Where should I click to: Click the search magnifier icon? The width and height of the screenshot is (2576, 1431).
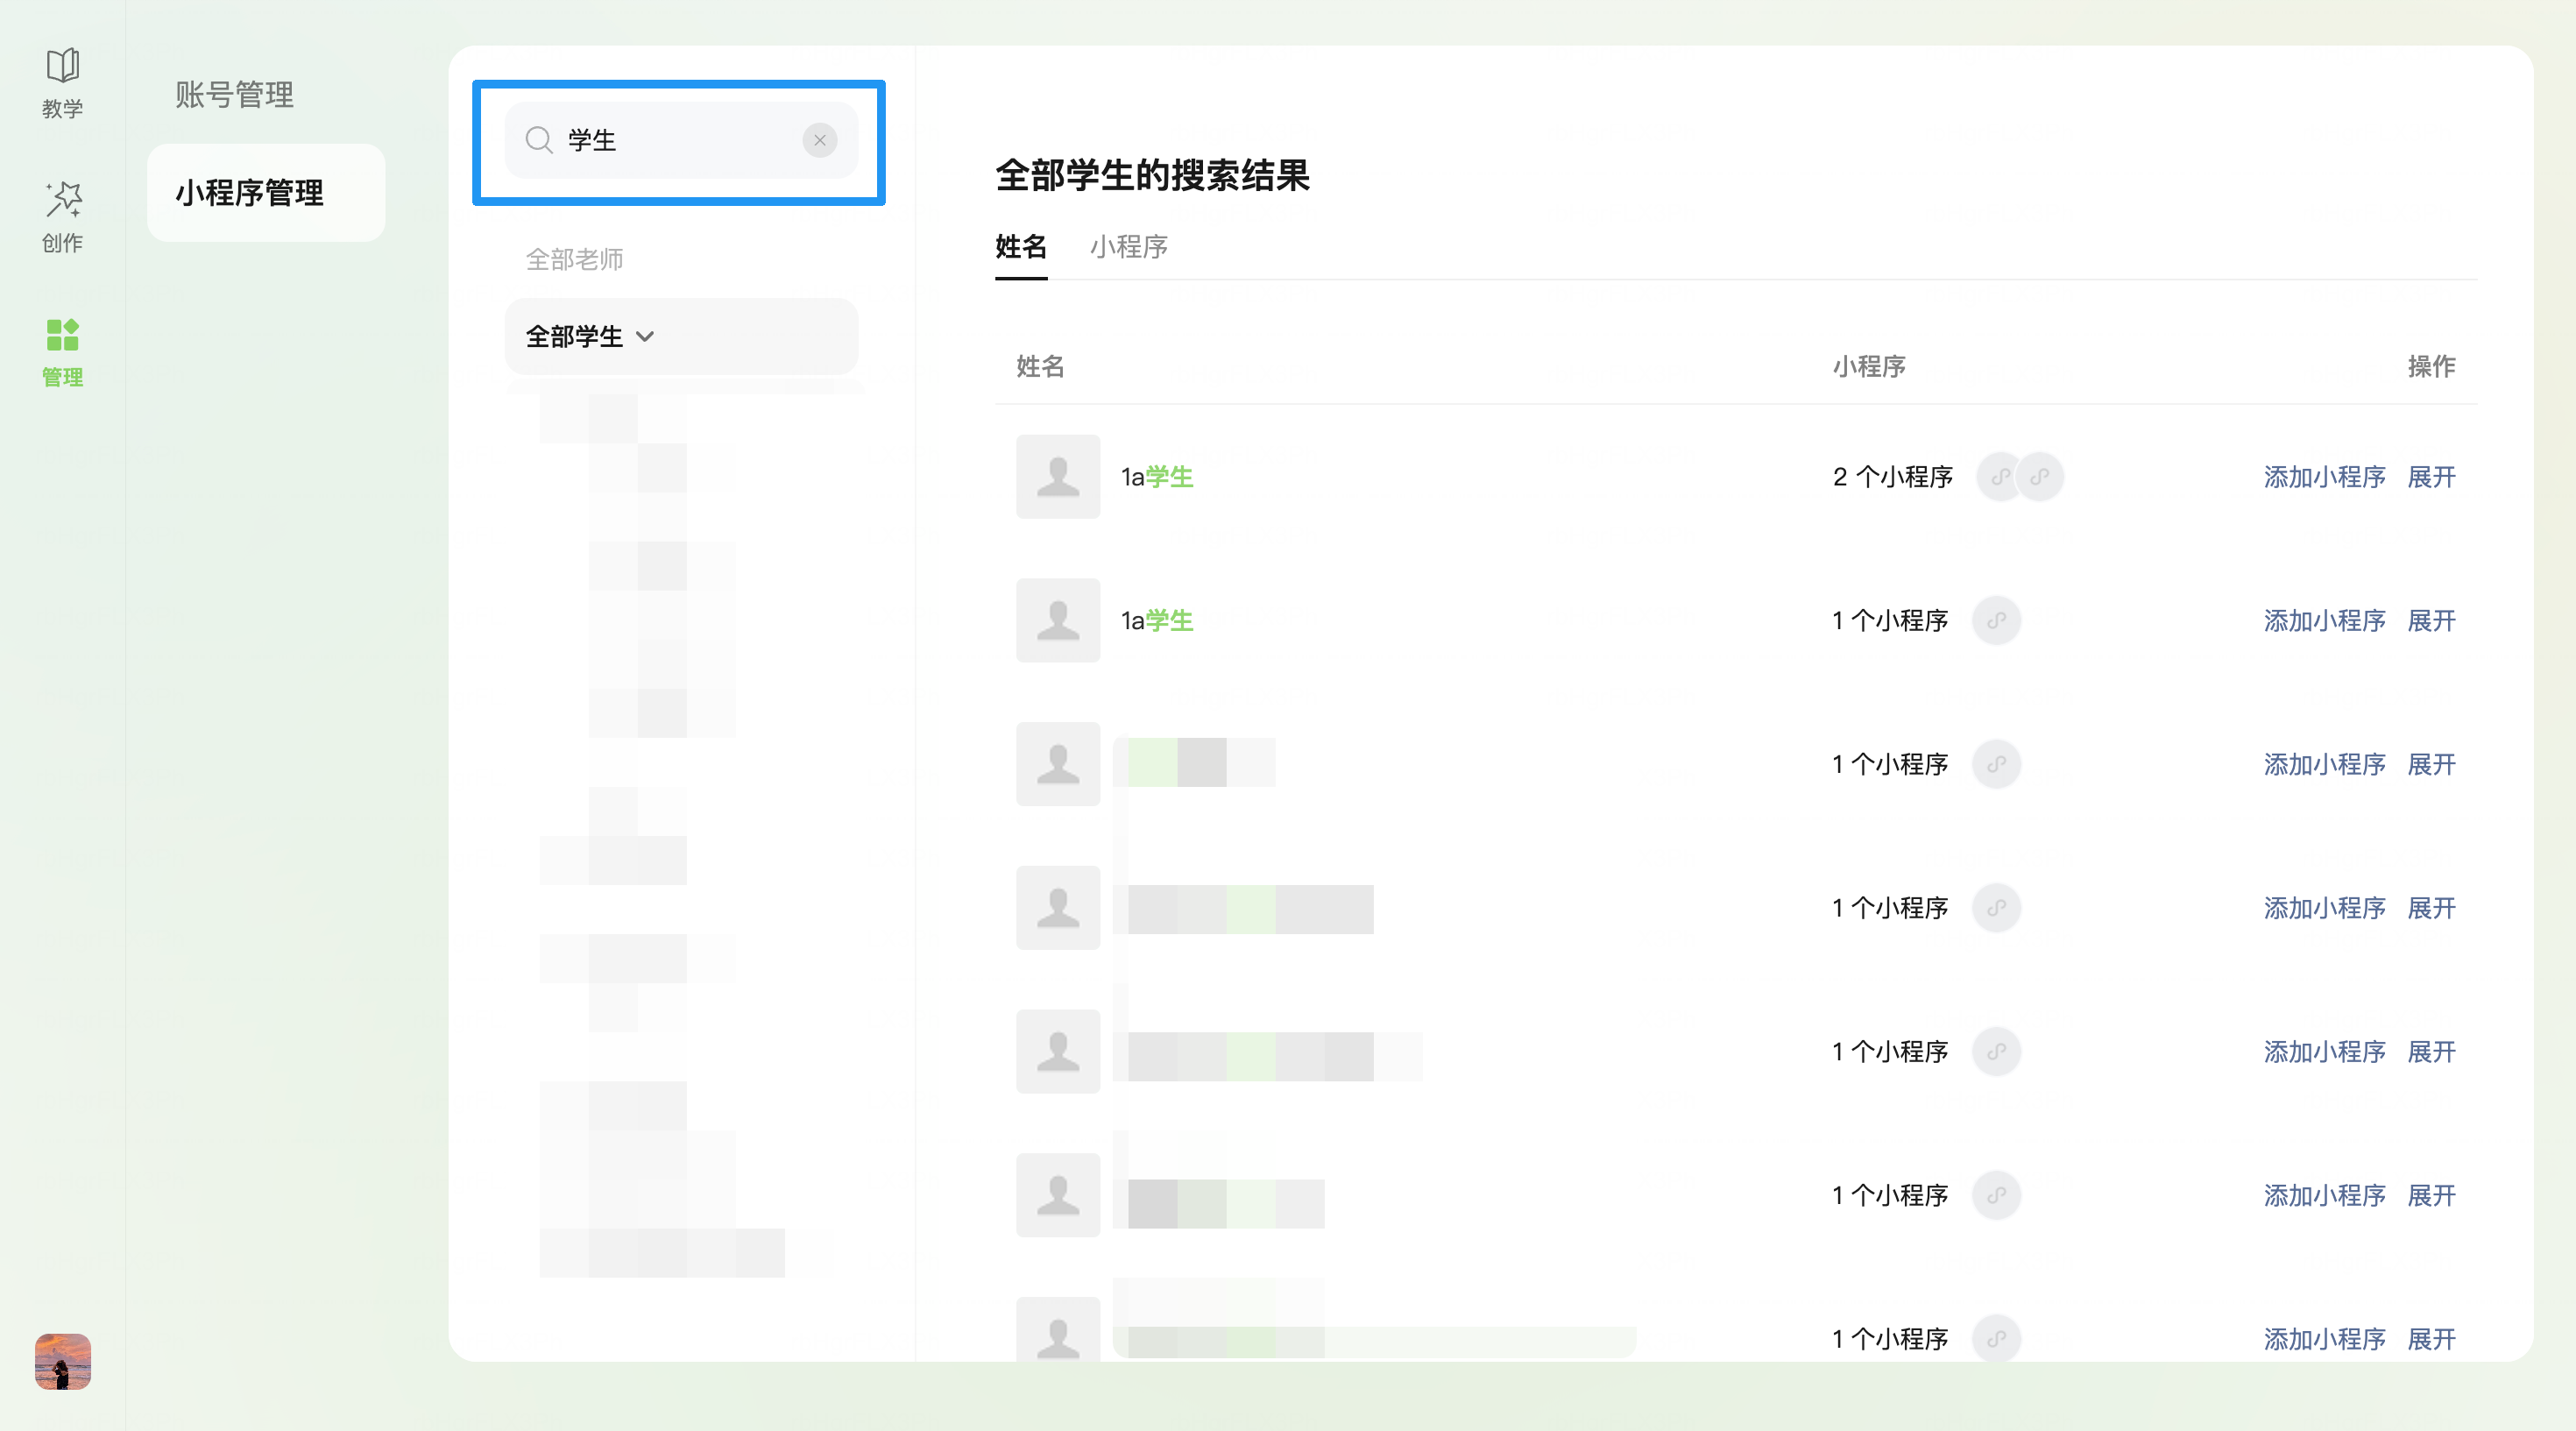coord(539,140)
